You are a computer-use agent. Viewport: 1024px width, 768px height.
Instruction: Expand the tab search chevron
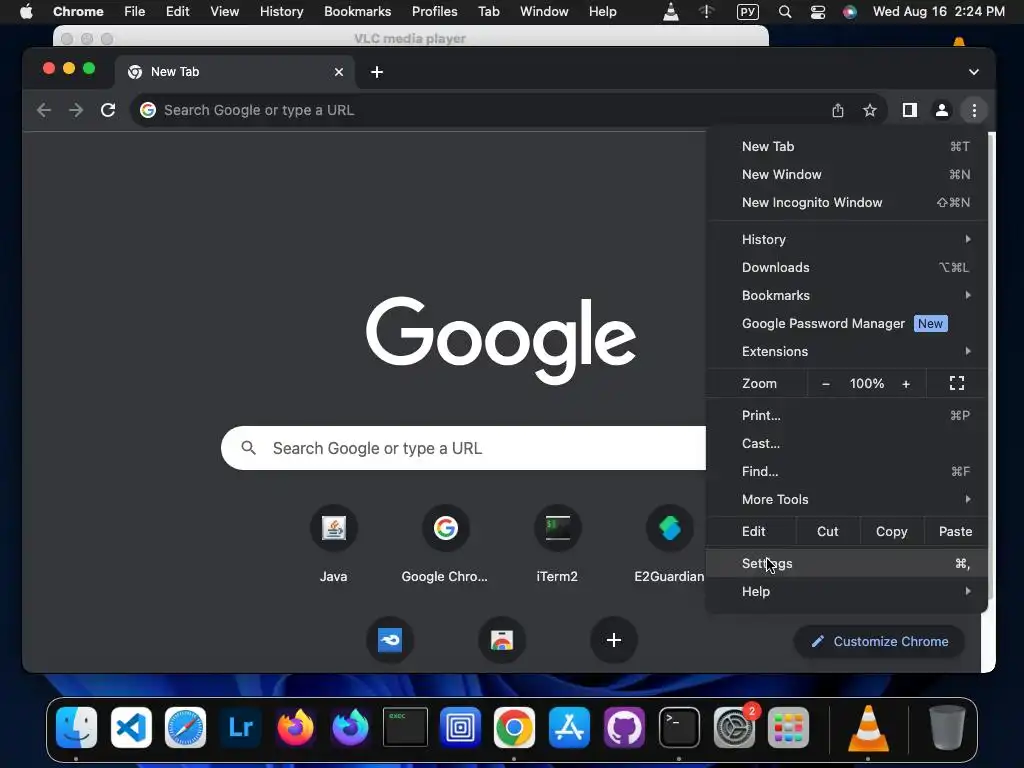click(x=973, y=72)
